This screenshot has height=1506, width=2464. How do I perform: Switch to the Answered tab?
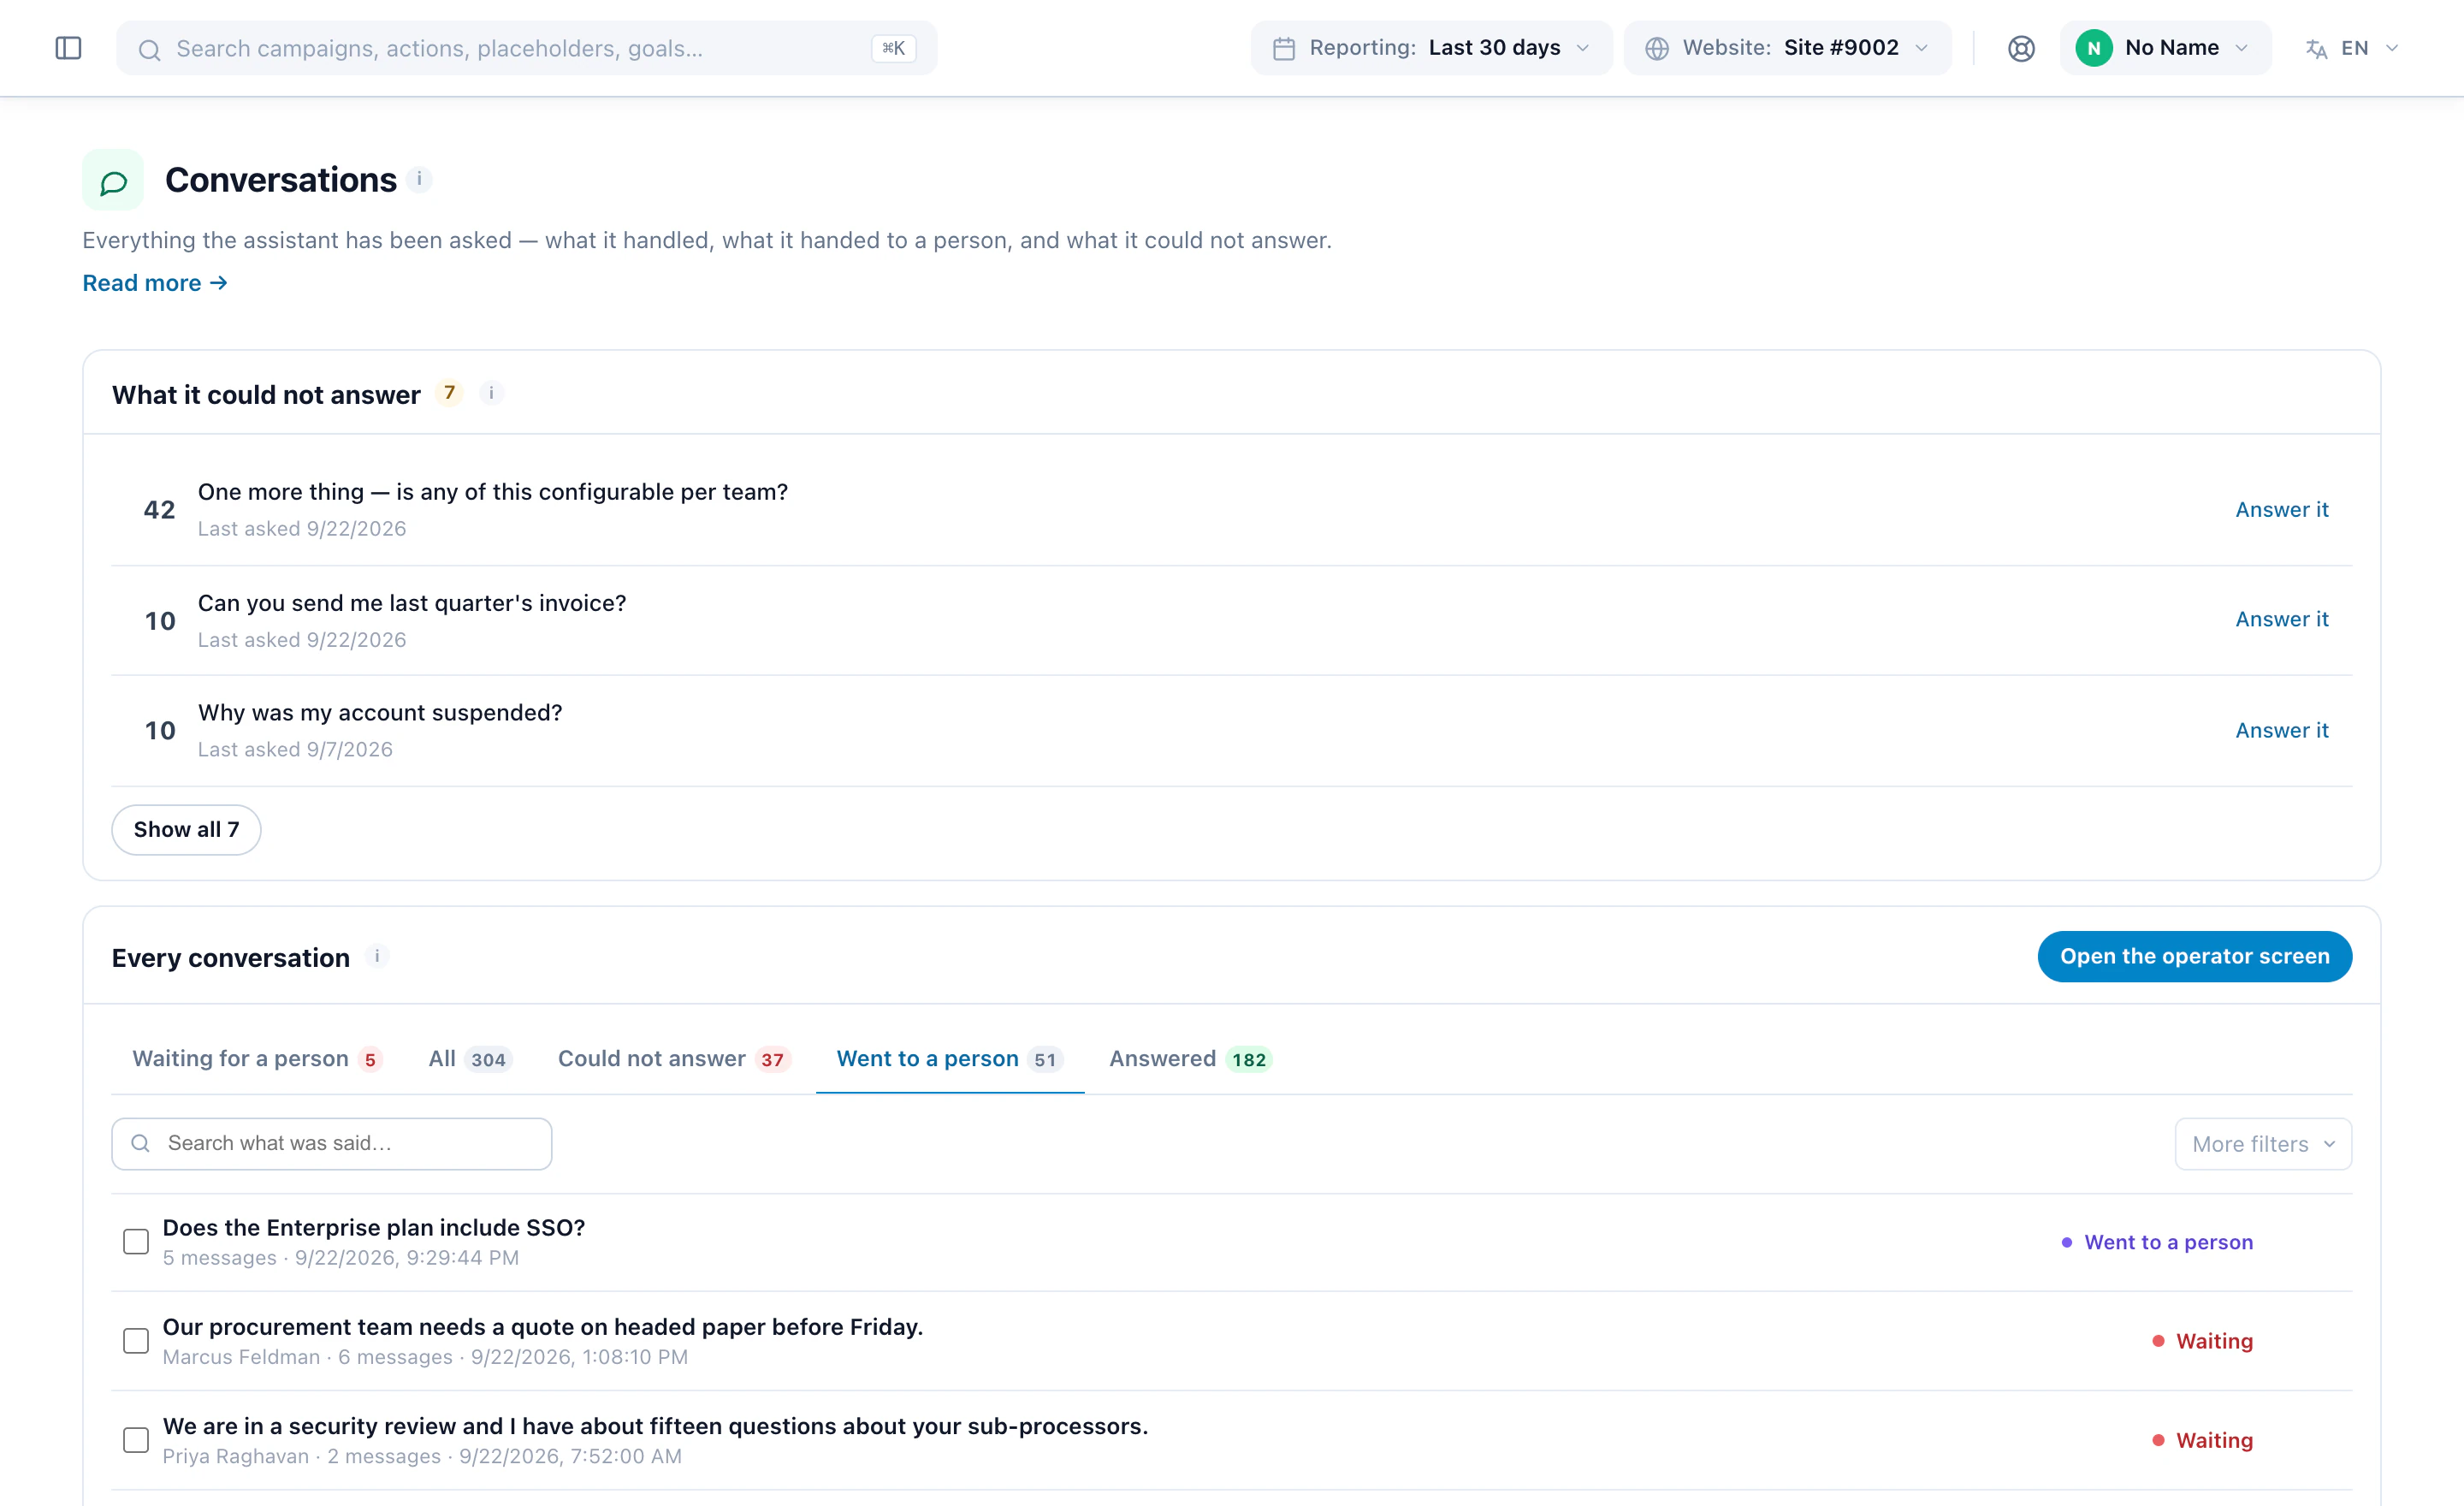tap(1190, 1058)
